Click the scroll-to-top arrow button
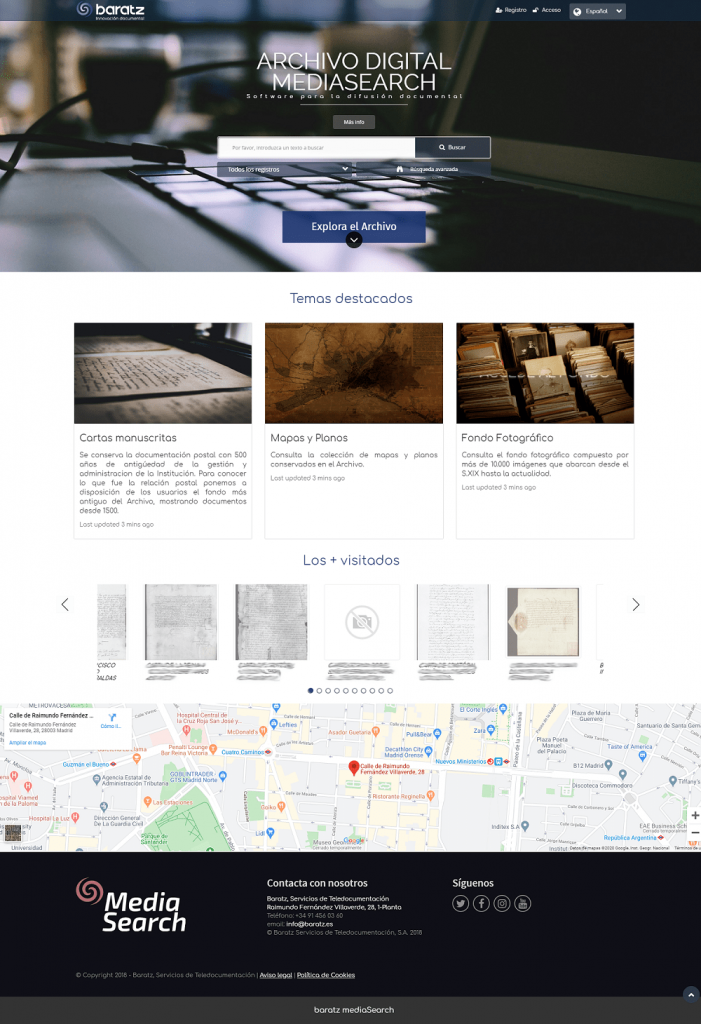Viewport: 701px width, 1024px height. pos(689,994)
